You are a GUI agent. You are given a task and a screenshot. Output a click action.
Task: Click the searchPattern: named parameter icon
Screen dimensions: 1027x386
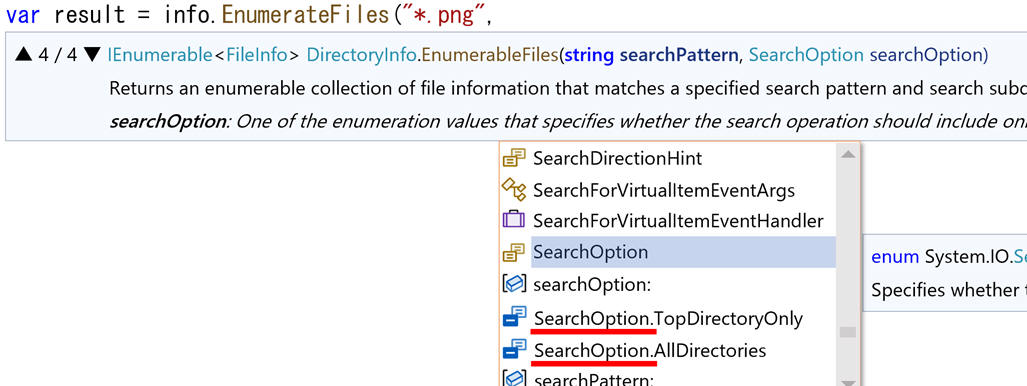click(x=514, y=377)
